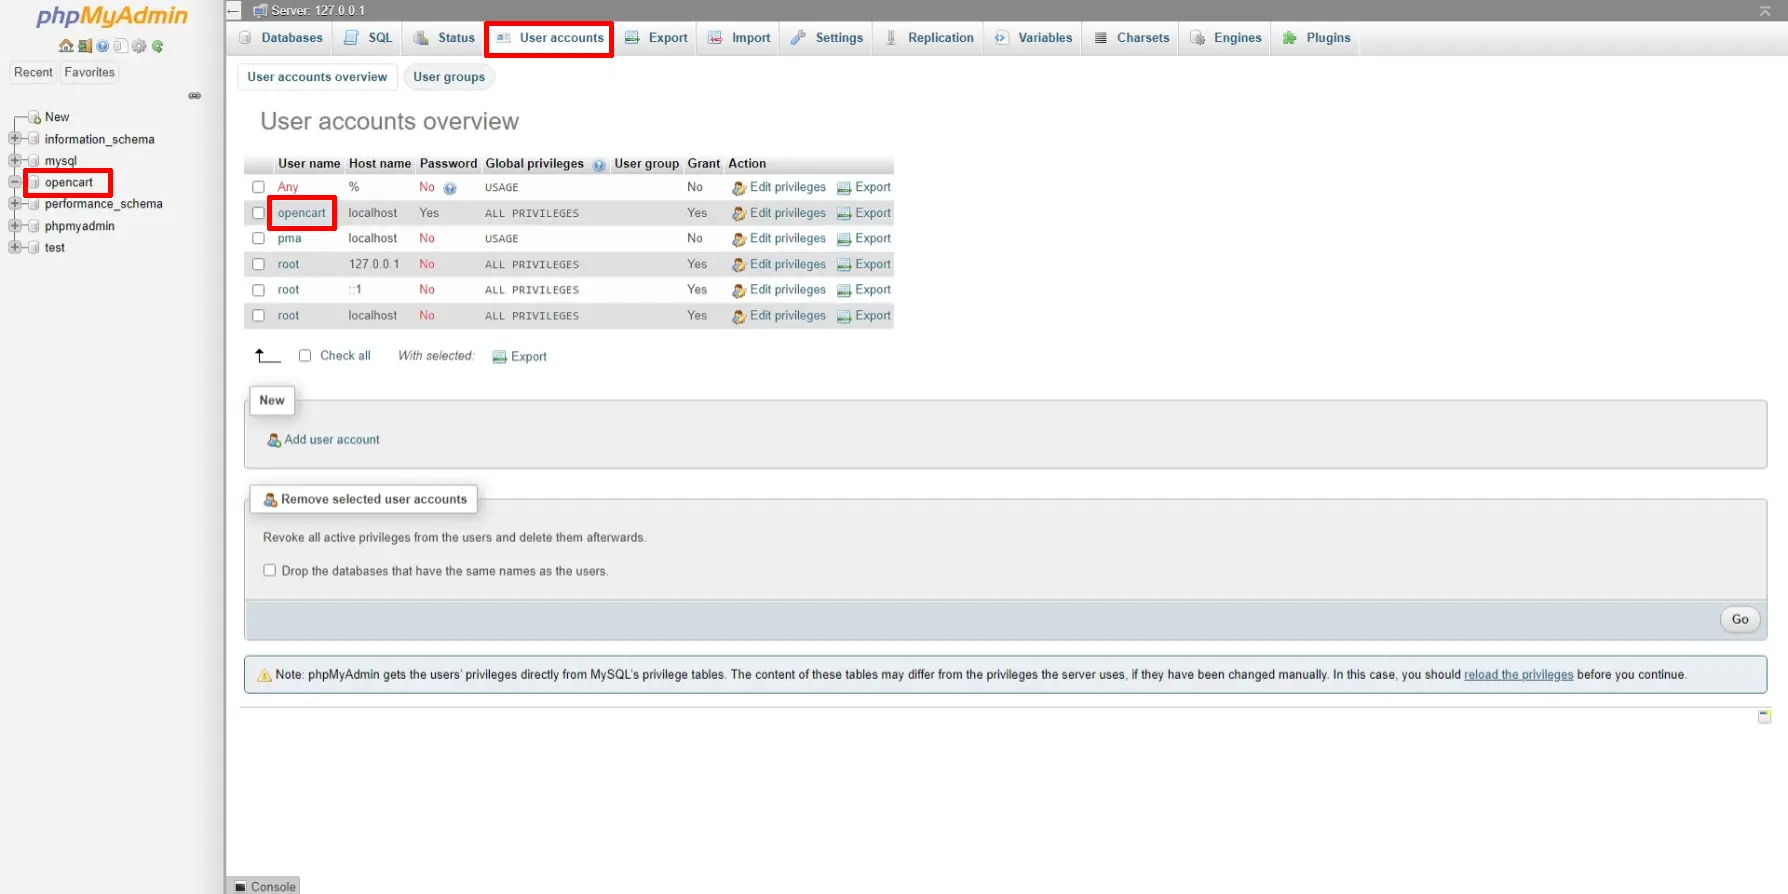The height and width of the screenshot is (894, 1788).
Task: Click the Go button
Action: pyautogui.click(x=1740, y=620)
